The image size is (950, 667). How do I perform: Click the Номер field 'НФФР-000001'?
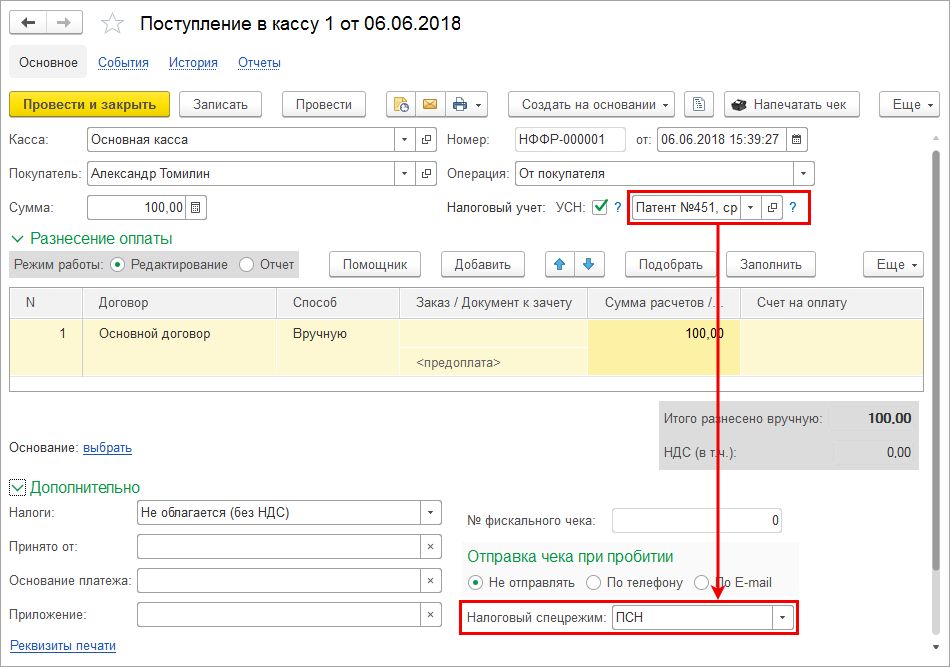[x=570, y=139]
